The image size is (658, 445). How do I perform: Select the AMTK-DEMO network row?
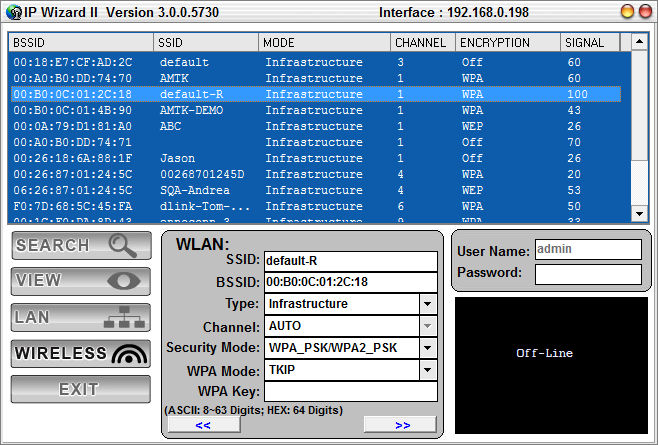316,110
